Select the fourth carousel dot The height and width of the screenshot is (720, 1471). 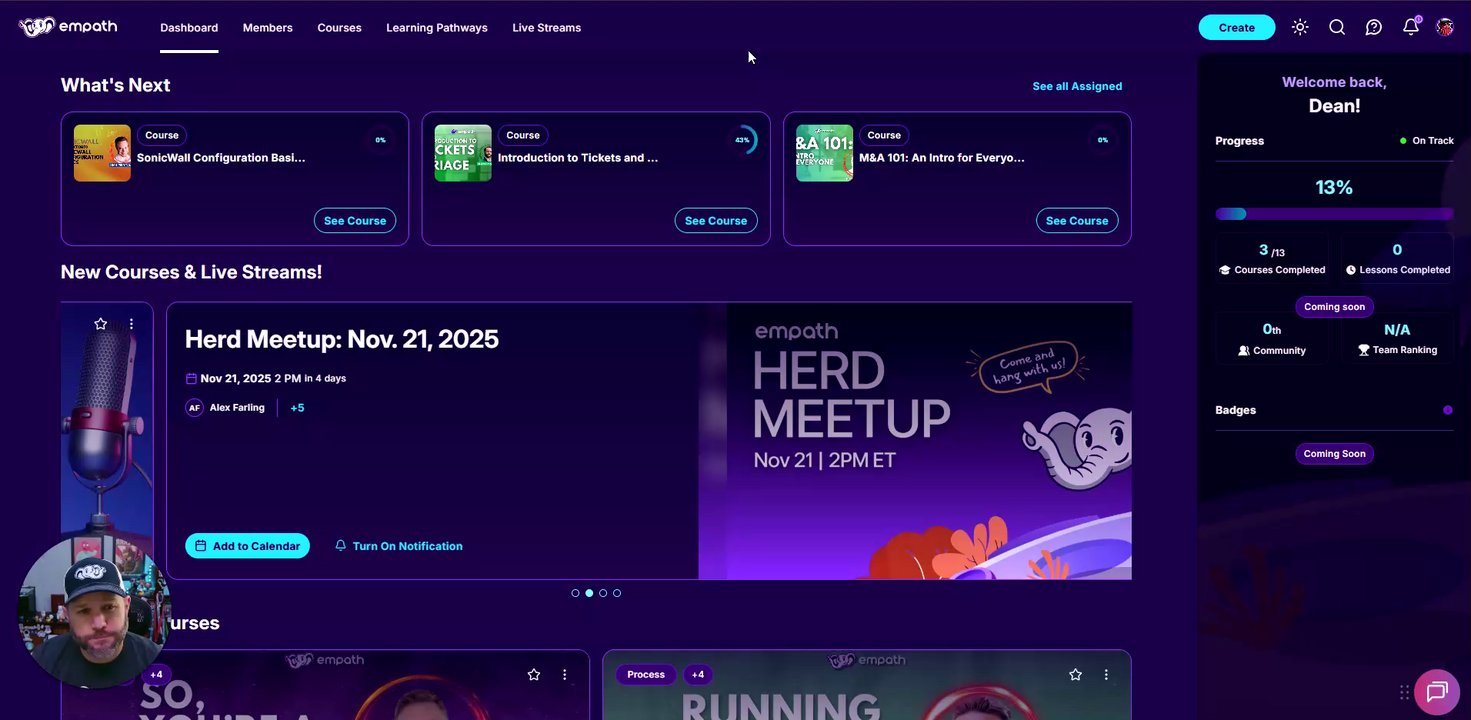click(x=617, y=593)
